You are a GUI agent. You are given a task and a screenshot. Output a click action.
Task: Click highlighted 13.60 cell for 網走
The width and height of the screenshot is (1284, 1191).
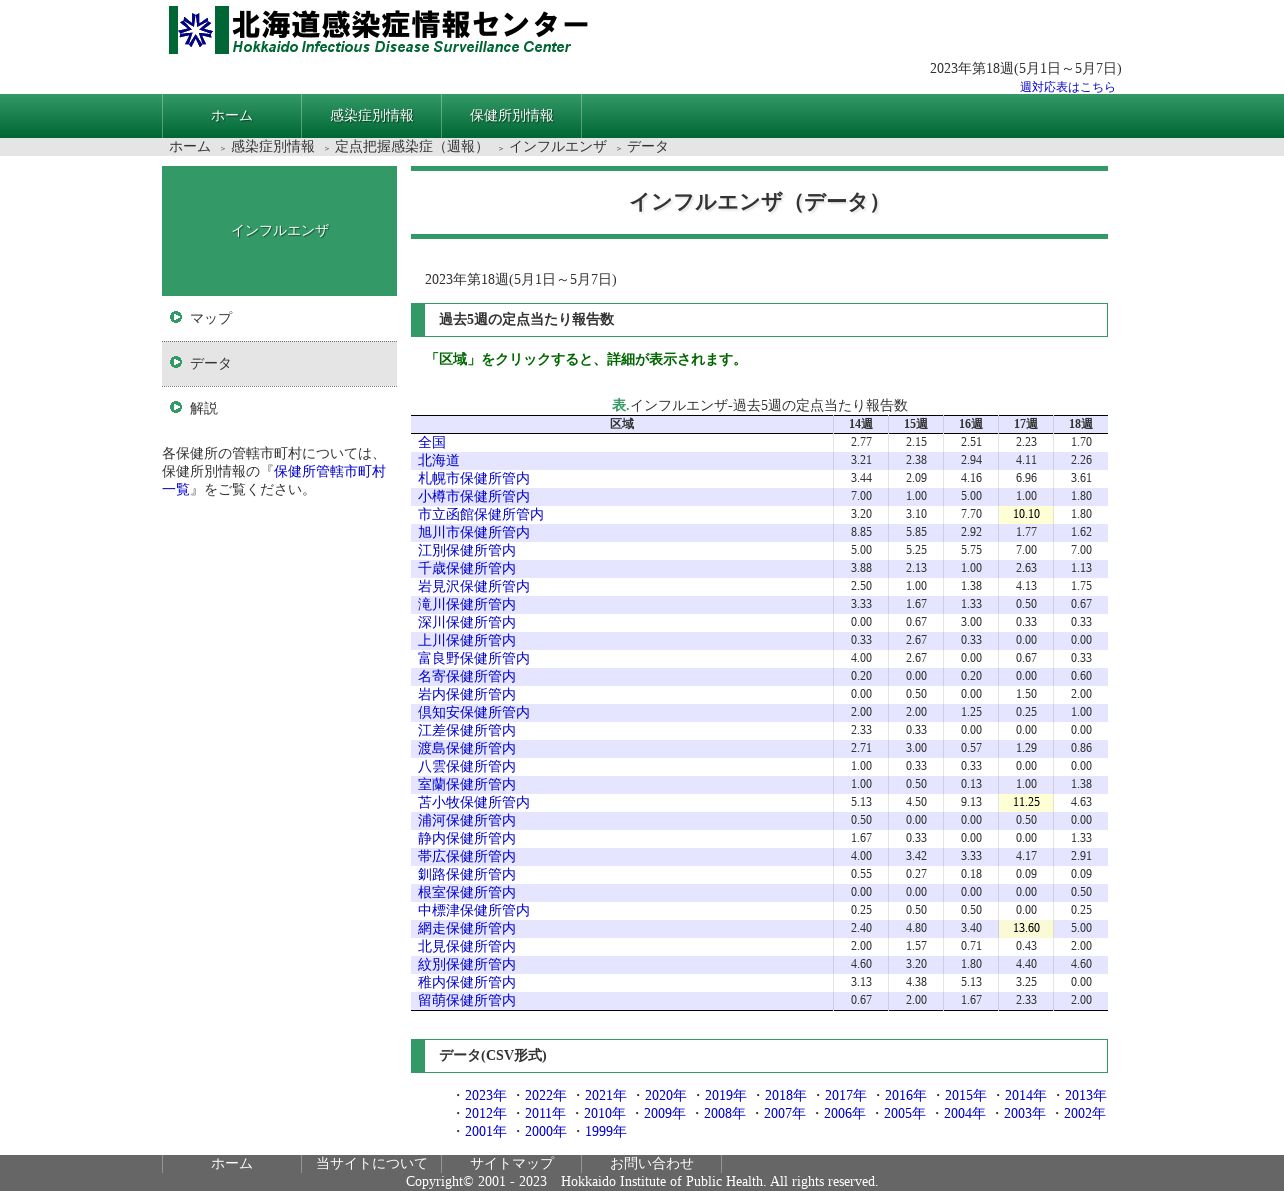[1026, 928]
